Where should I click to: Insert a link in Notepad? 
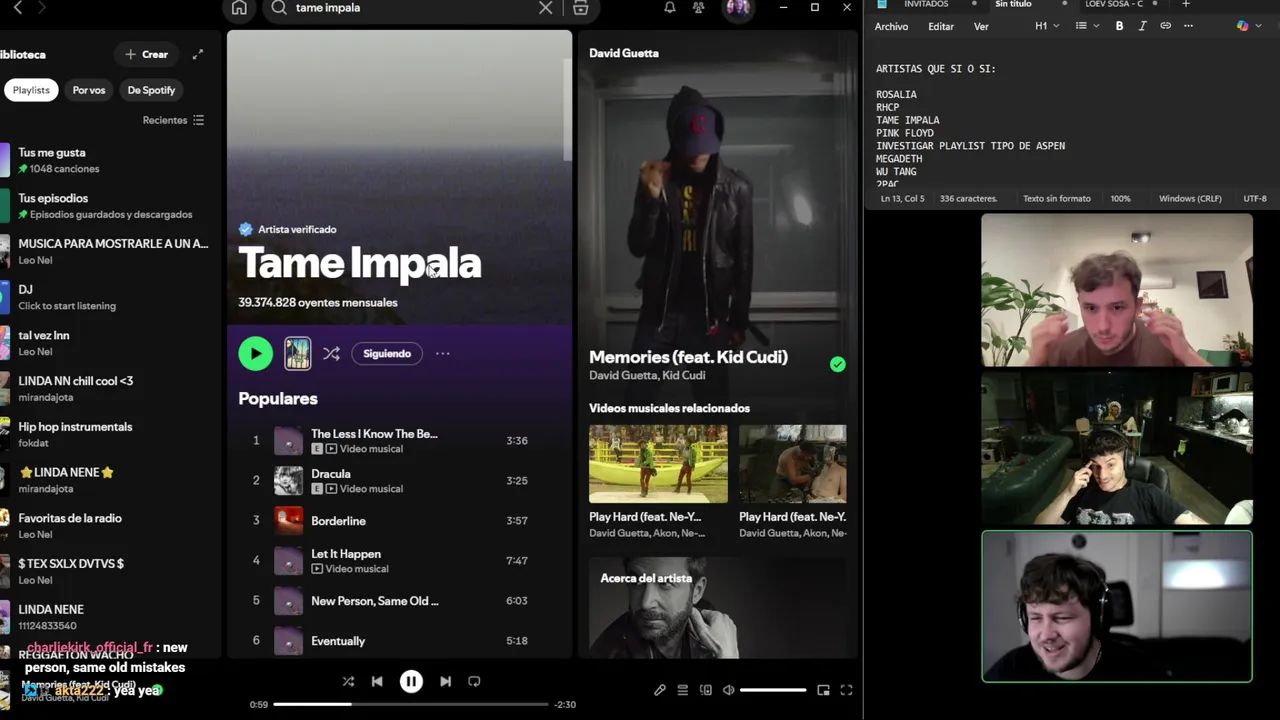coord(1165,26)
